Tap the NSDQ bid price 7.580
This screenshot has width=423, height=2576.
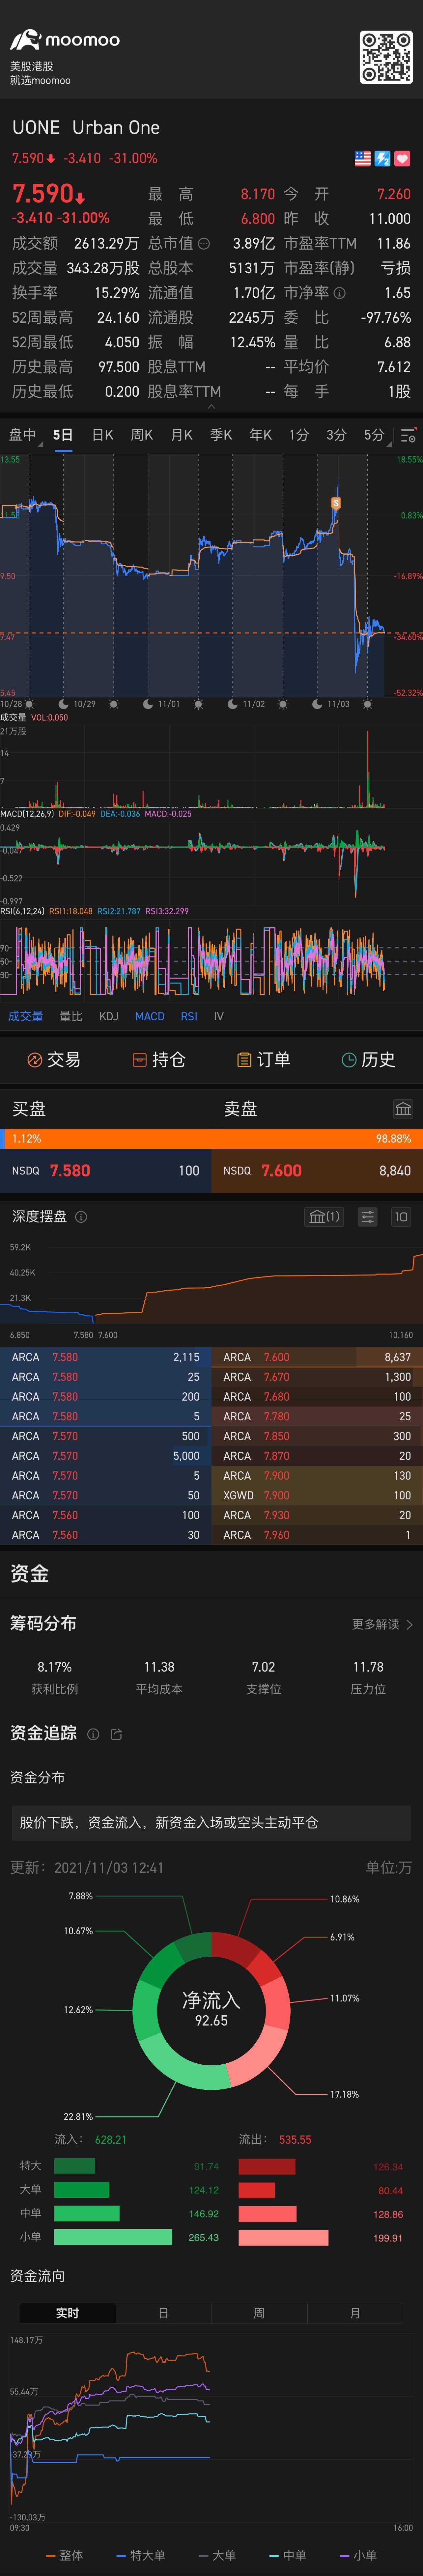(x=70, y=1171)
